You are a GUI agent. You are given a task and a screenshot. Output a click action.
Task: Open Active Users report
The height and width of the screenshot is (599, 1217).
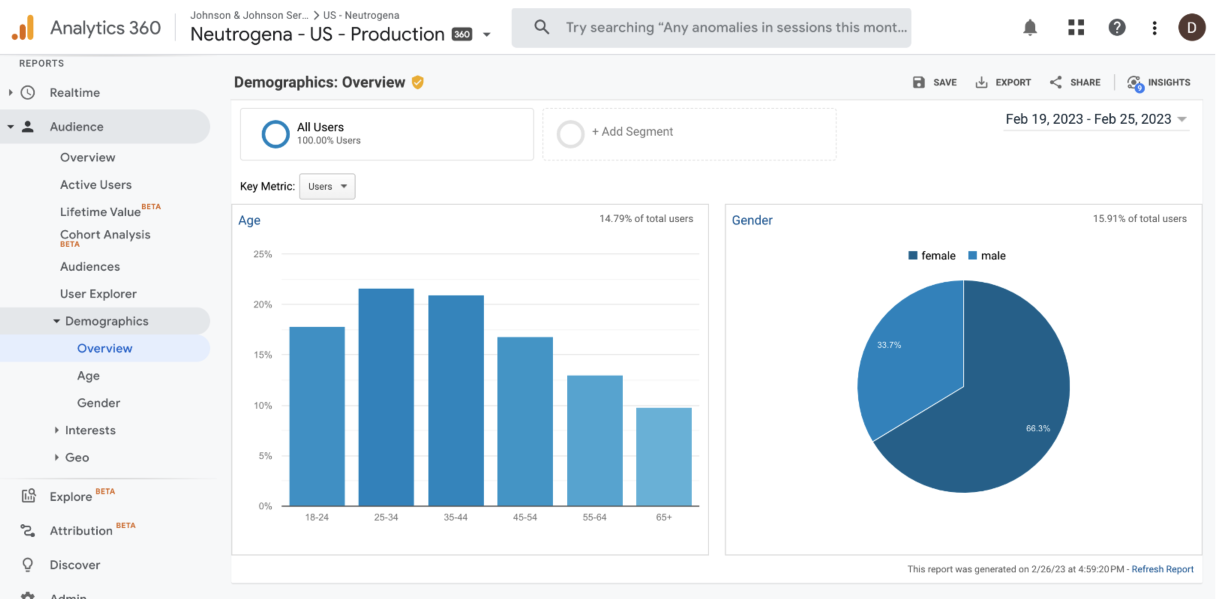point(96,184)
